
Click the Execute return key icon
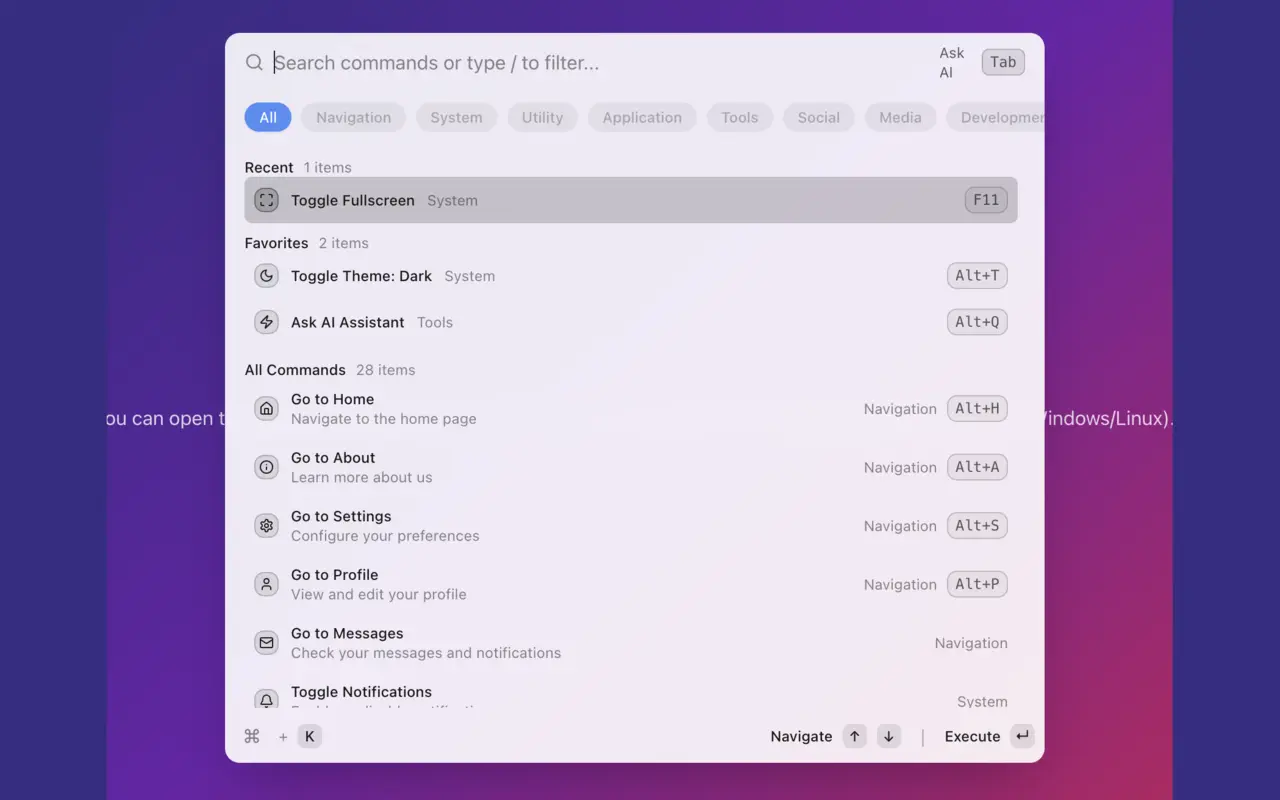(x=1022, y=737)
